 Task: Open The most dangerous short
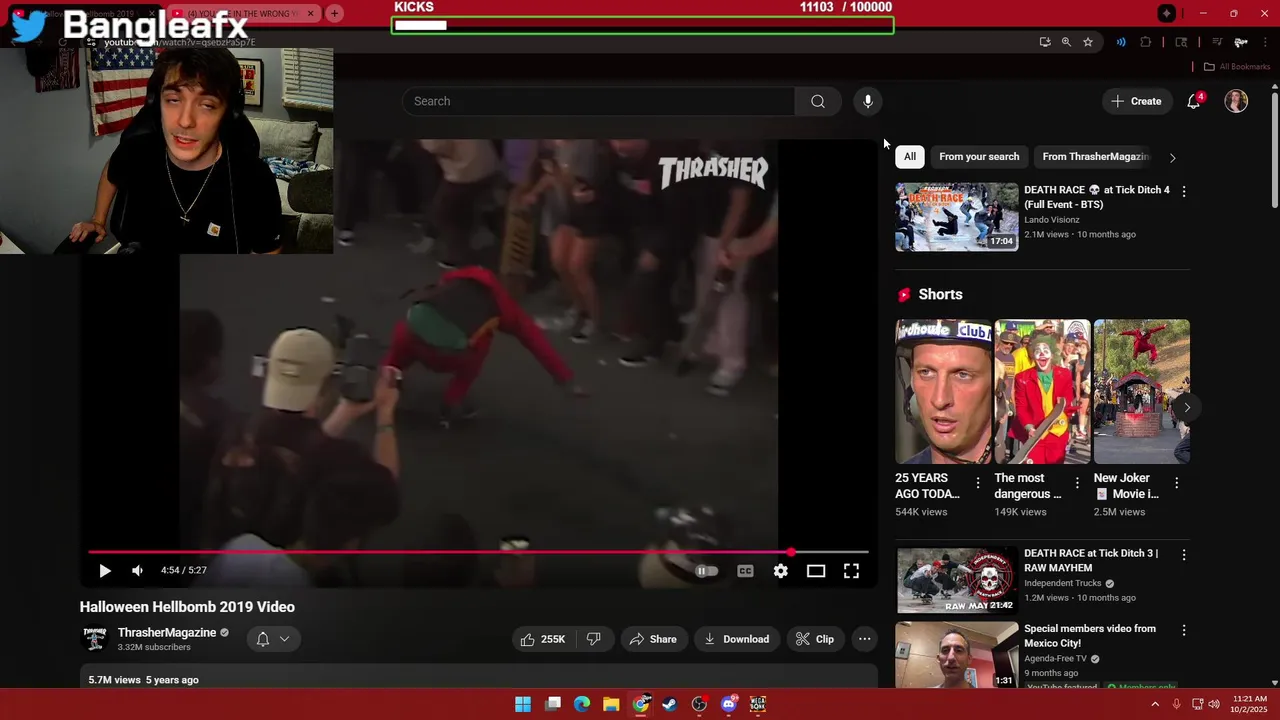1042,392
